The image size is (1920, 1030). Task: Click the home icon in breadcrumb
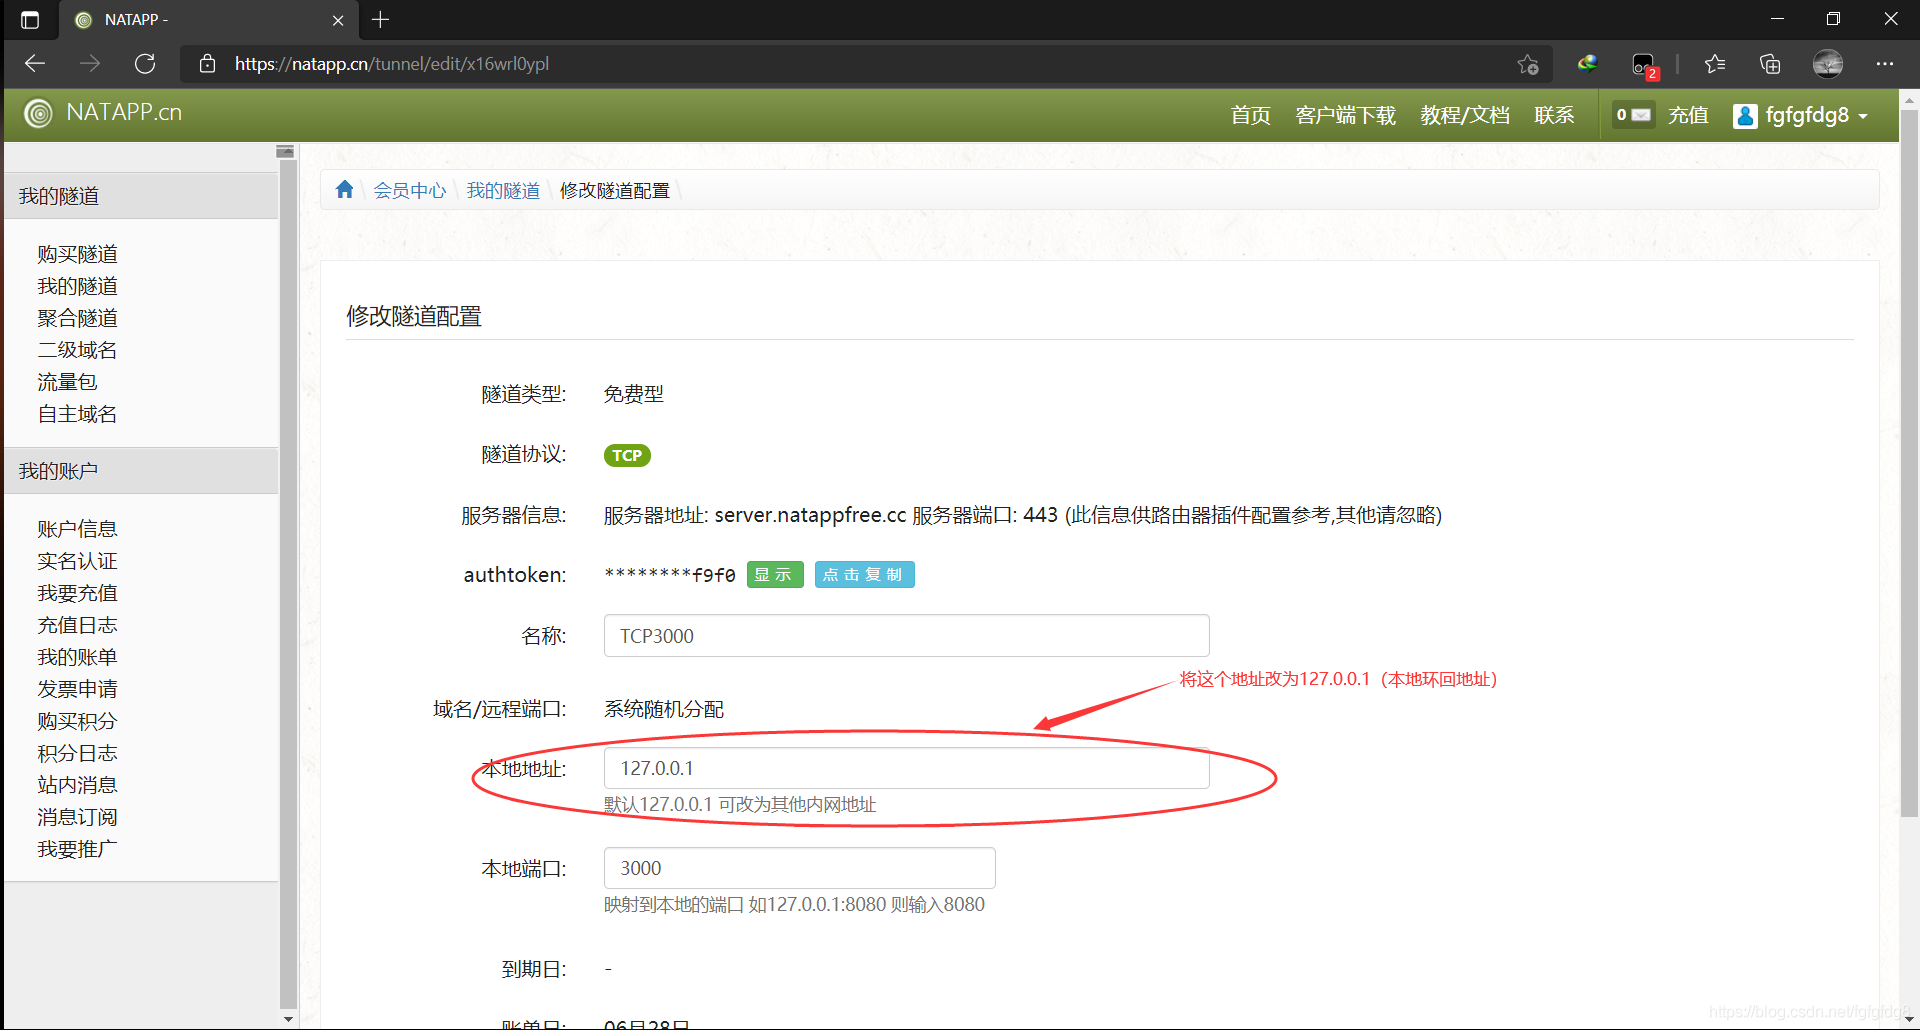pyautogui.click(x=345, y=189)
